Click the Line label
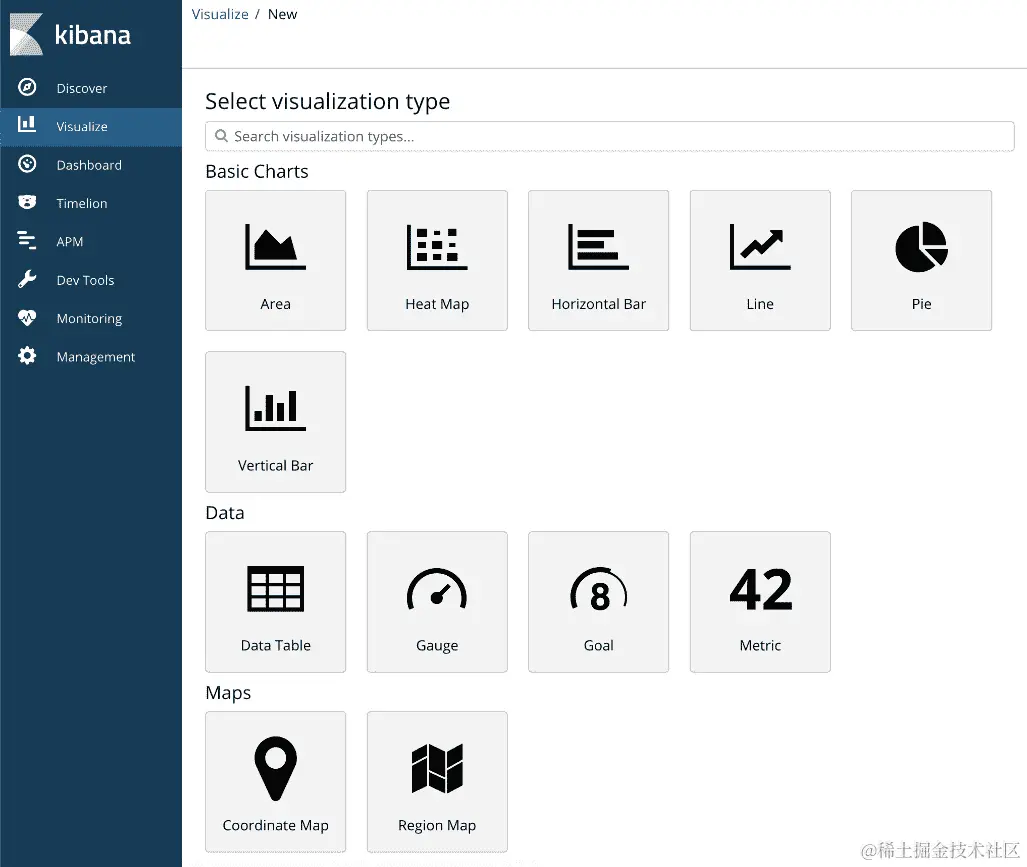Screen dimensions: 1027x867 [760, 304]
